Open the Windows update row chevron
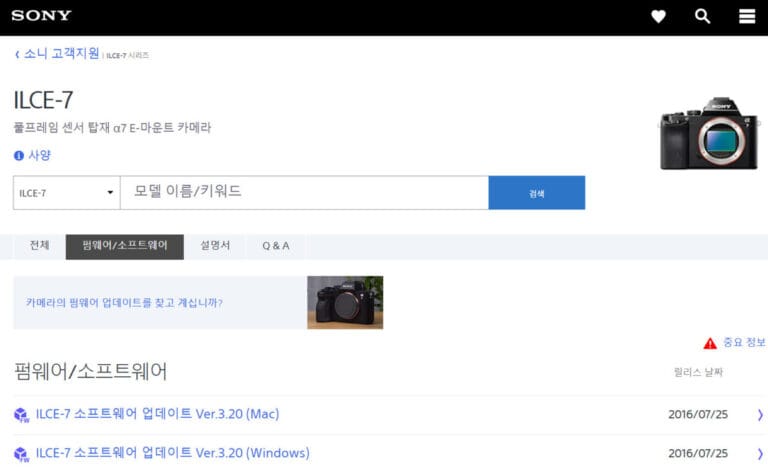The image size is (768, 471). pyautogui.click(x=760, y=454)
